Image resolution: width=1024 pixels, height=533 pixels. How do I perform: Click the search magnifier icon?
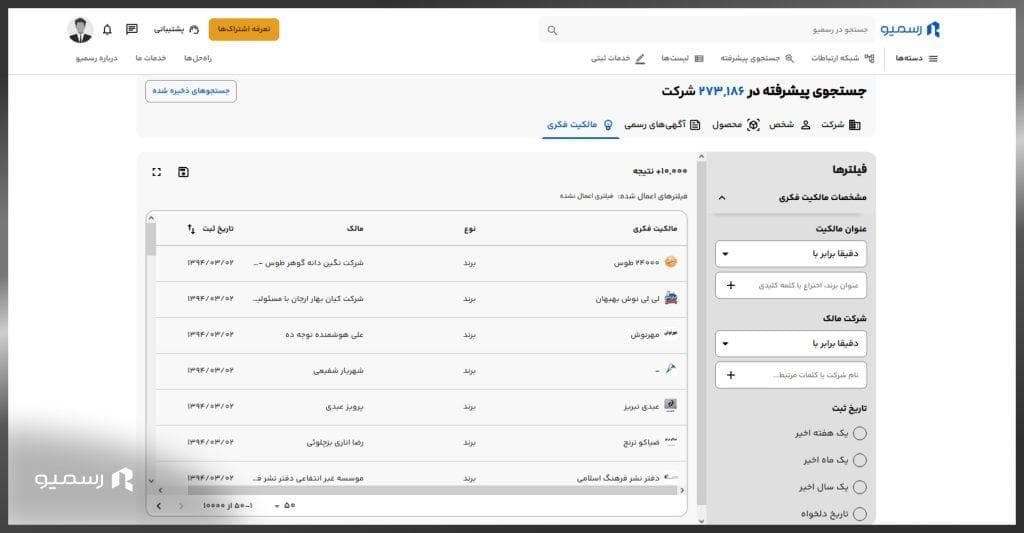tap(552, 30)
